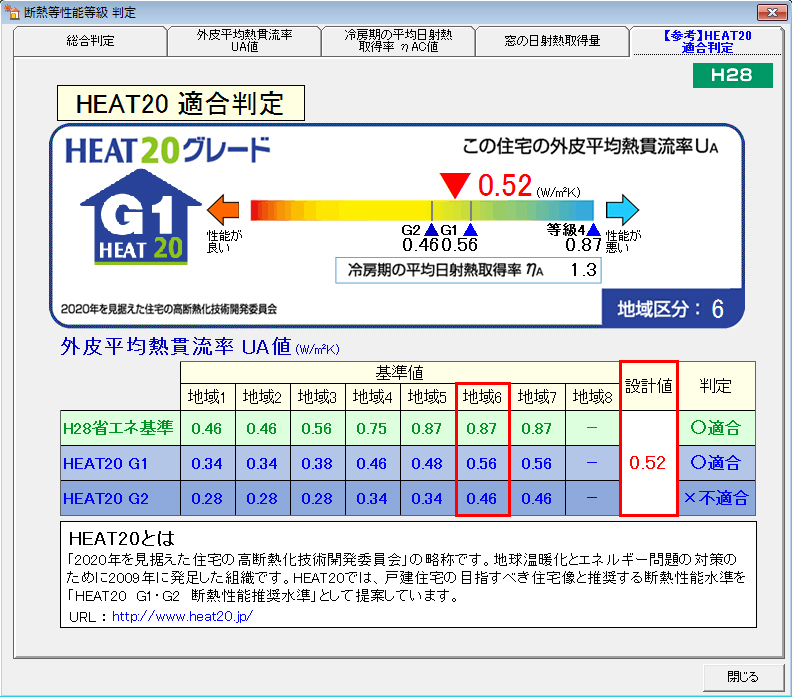792x697 pixels.
Task: Click the HEAT20グレード logo text
Action: point(168,150)
